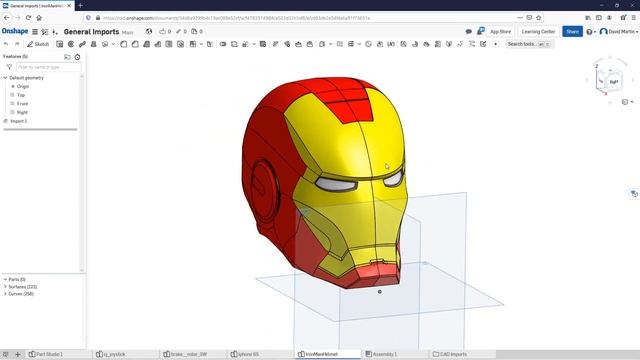Click the Search tools field

point(529,44)
